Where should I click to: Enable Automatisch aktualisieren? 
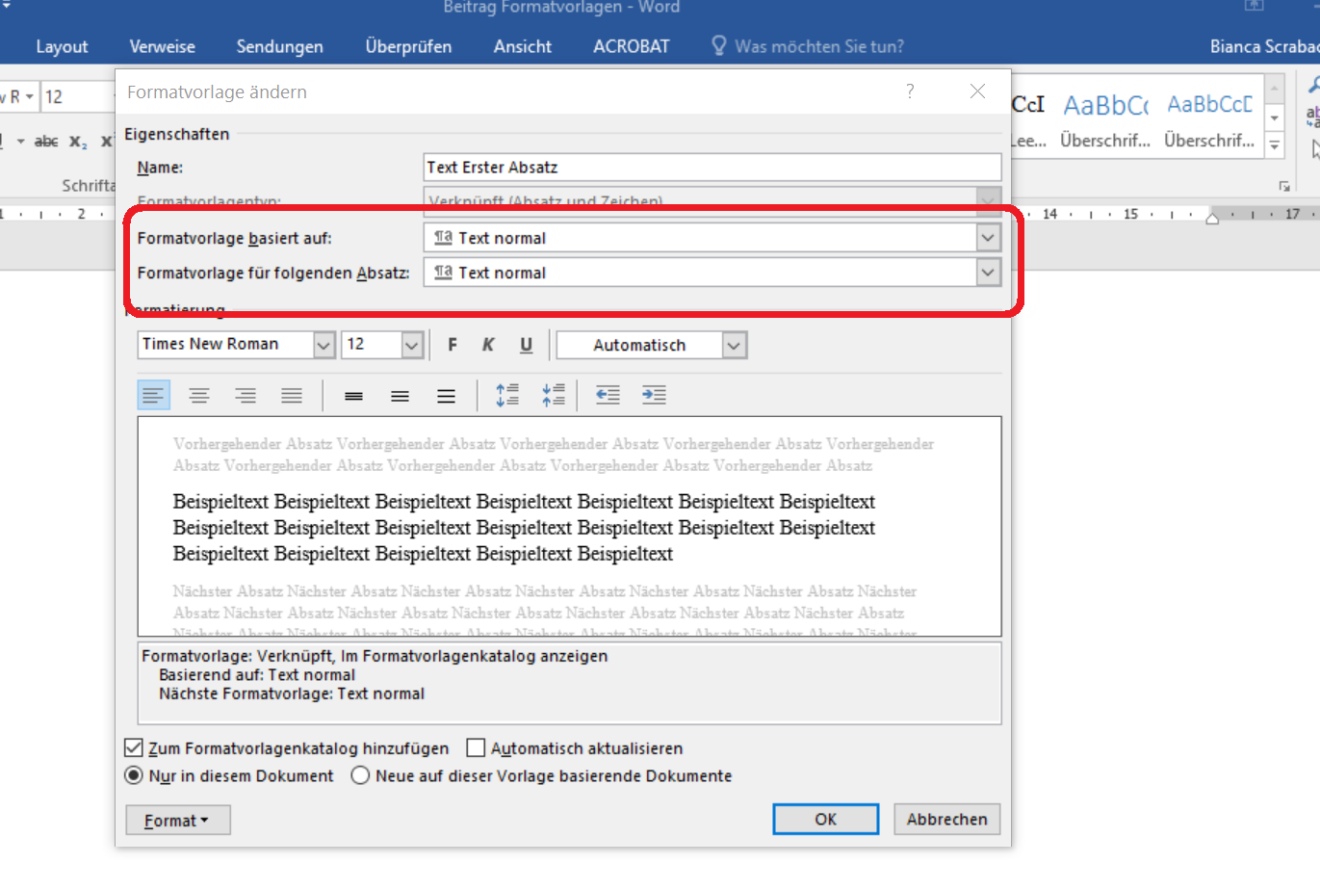(x=475, y=747)
